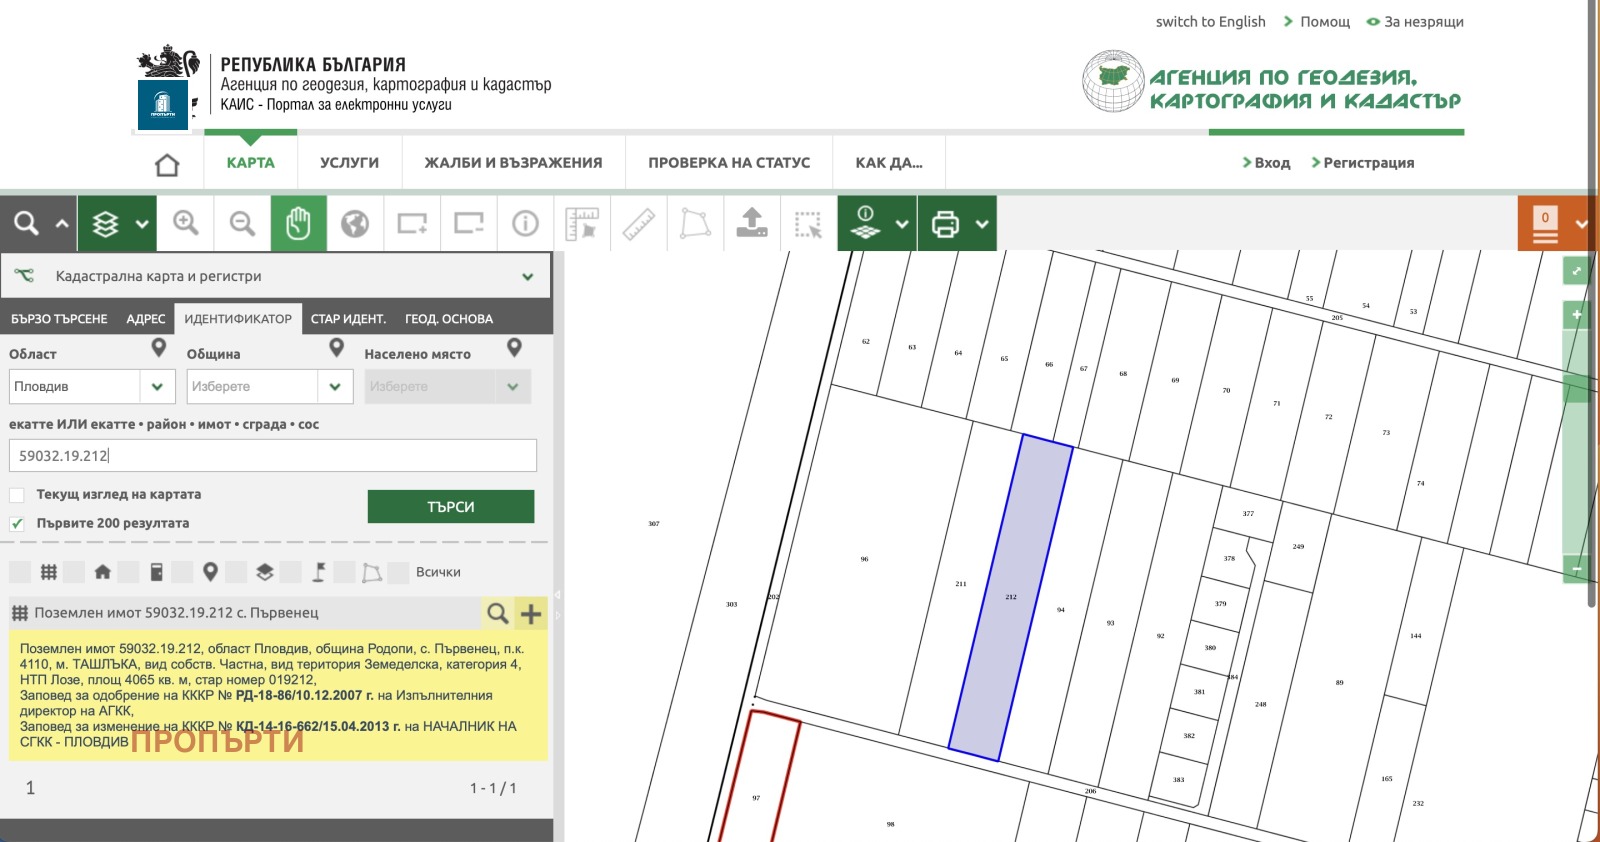This screenshot has height=842, width=1600.
Task: Click the globe full extent icon
Action: (355, 223)
